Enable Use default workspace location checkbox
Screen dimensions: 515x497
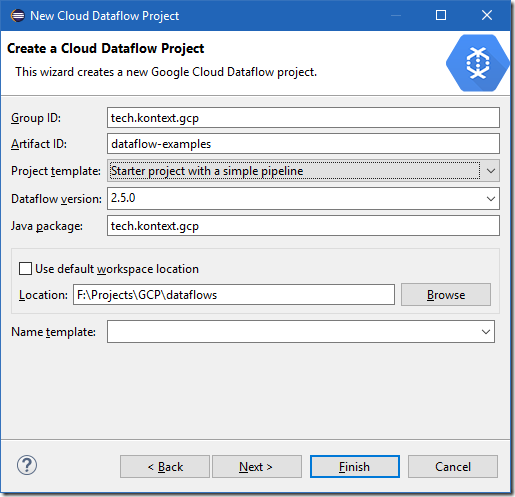[25, 269]
